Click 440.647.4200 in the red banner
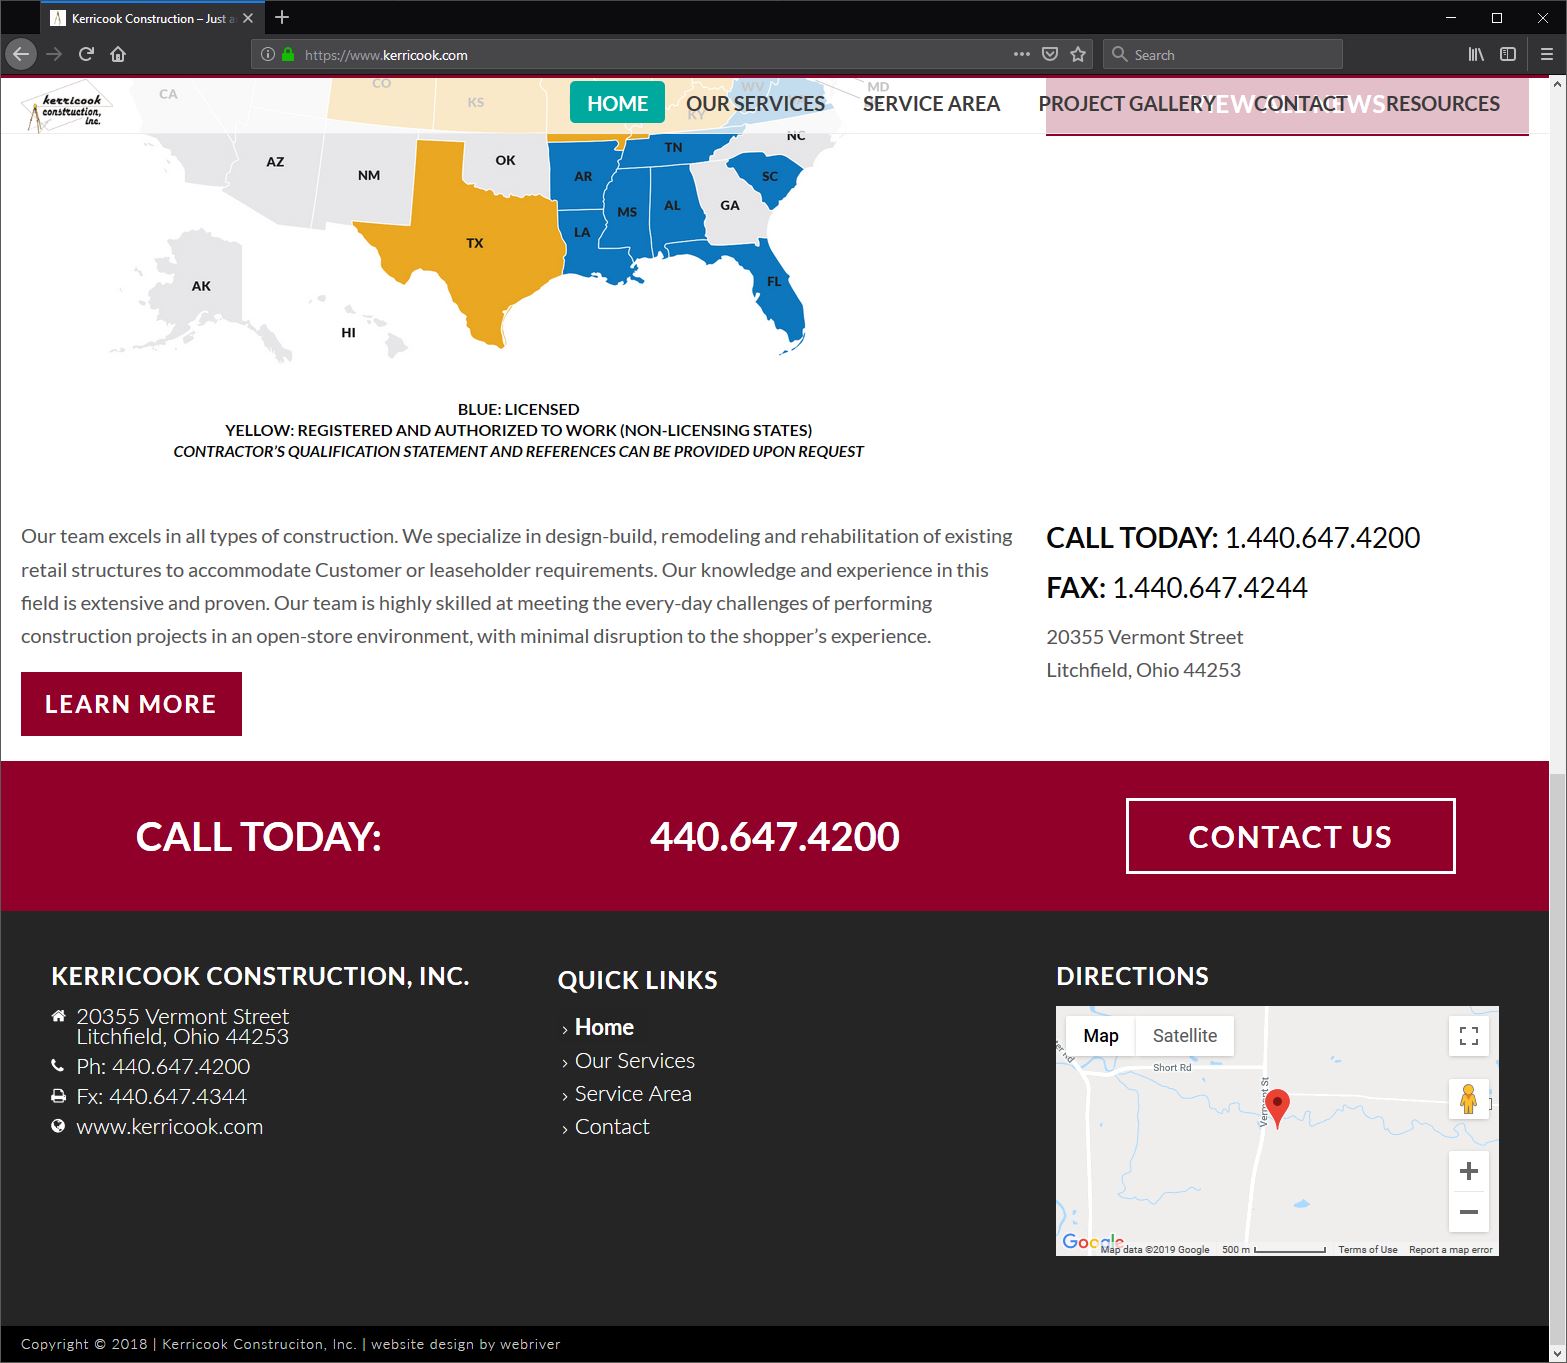 click(x=774, y=836)
